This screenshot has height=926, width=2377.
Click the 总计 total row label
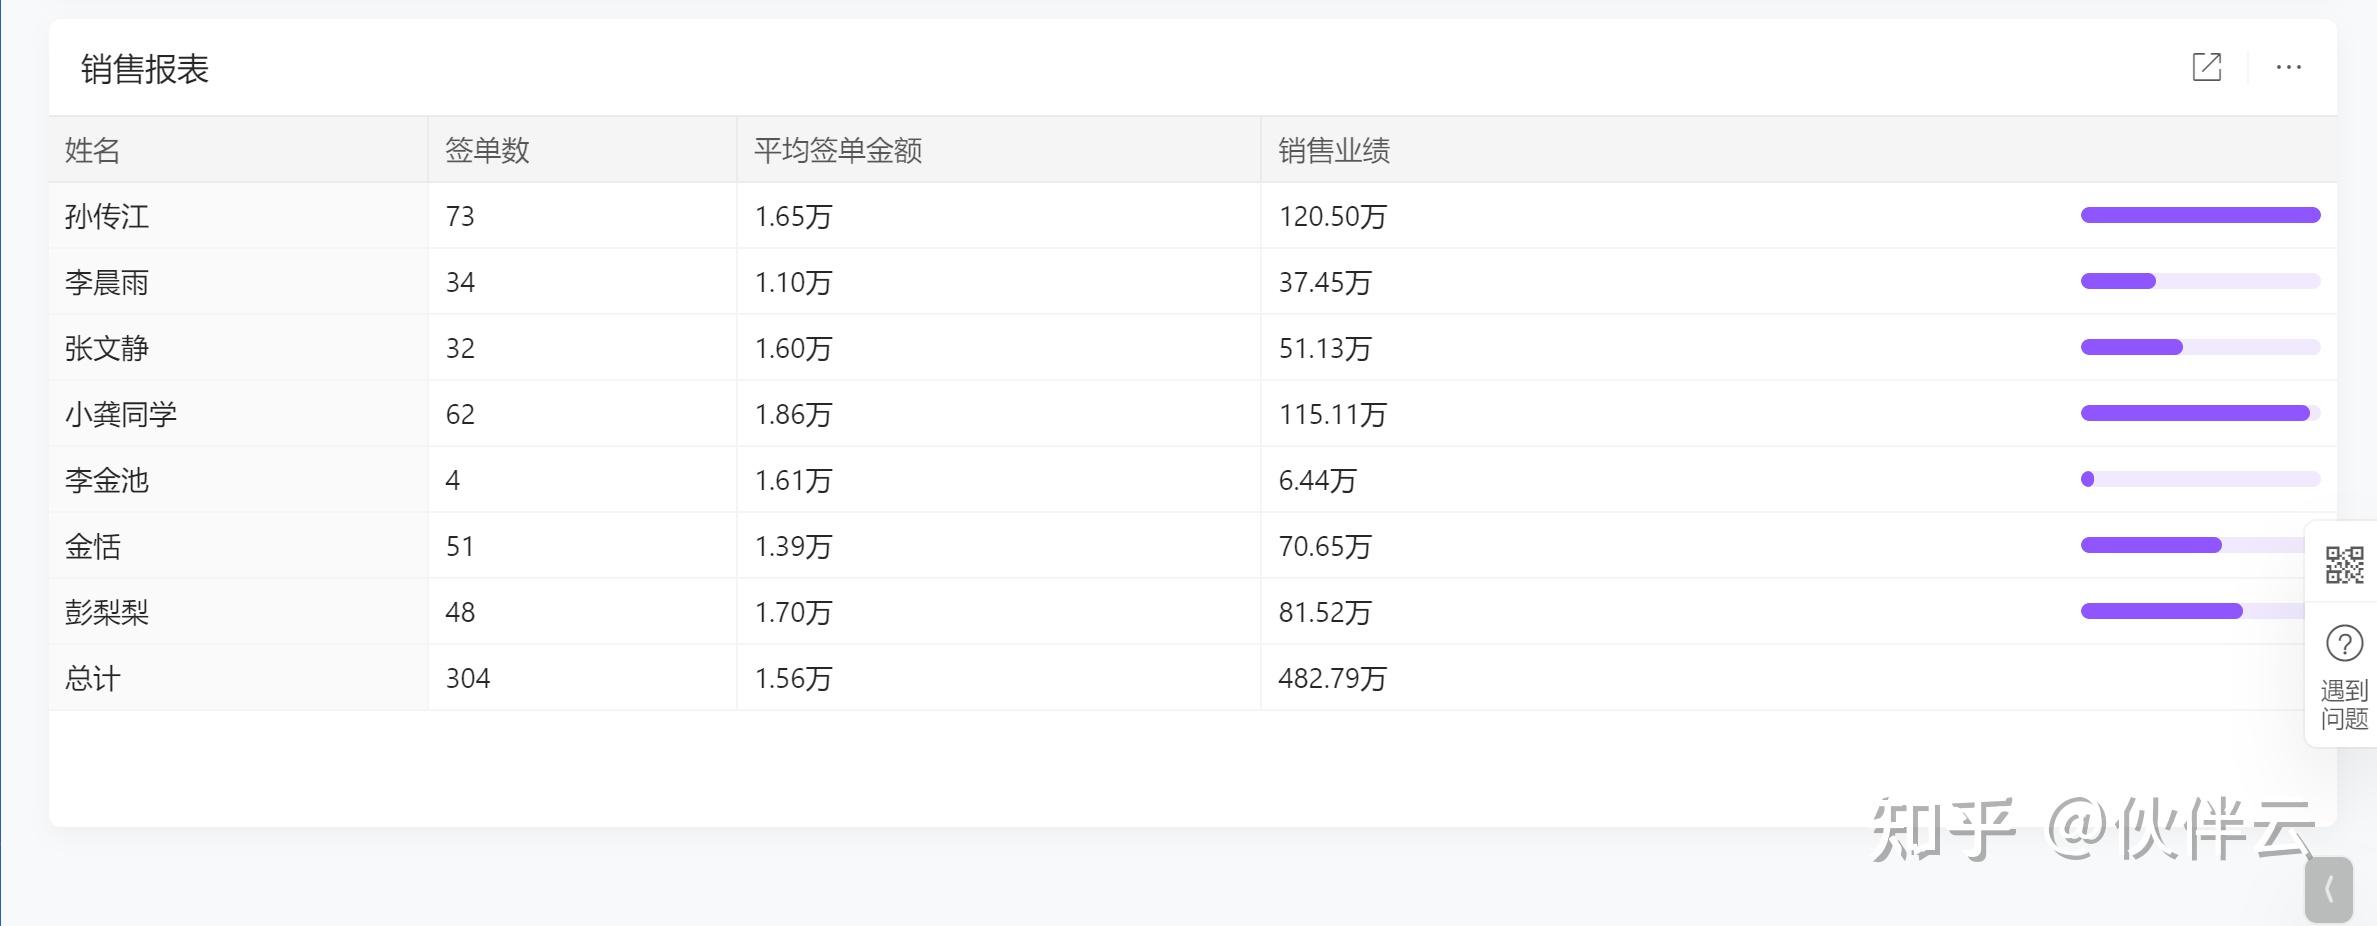click(x=93, y=679)
